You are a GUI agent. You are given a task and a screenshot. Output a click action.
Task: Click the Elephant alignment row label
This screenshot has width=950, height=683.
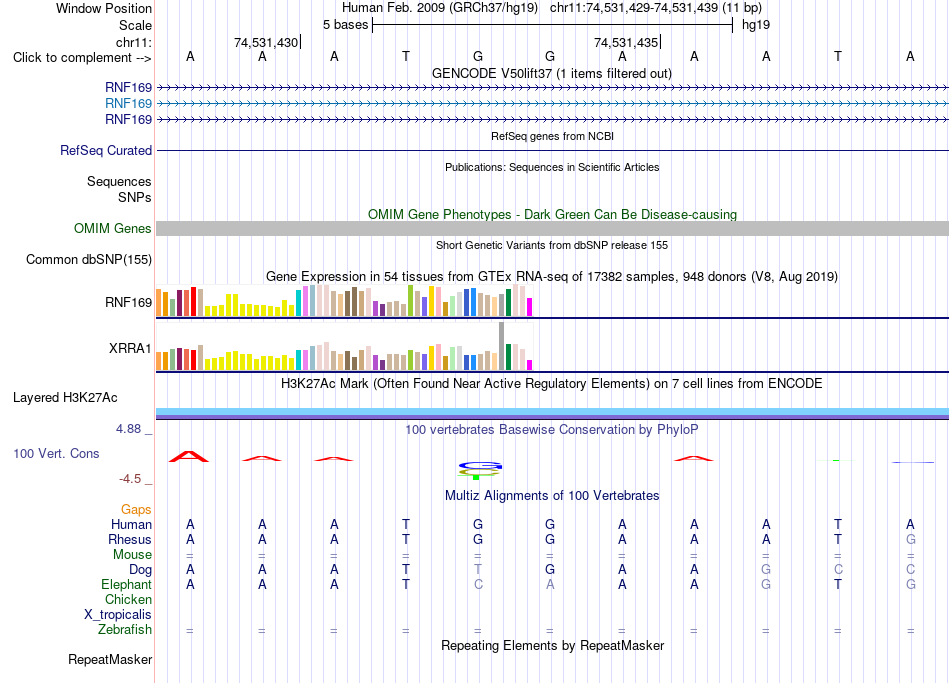point(126,585)
